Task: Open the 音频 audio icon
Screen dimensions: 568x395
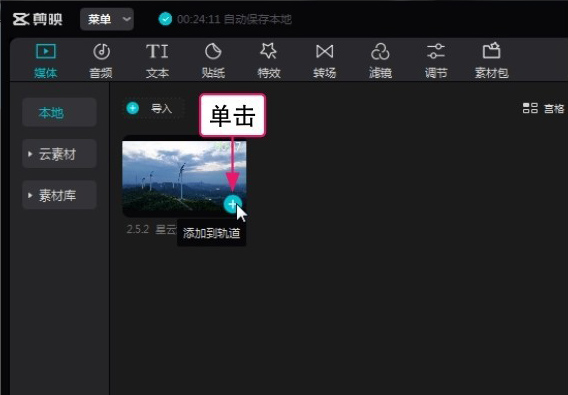Action: click(x=101, y=52)
